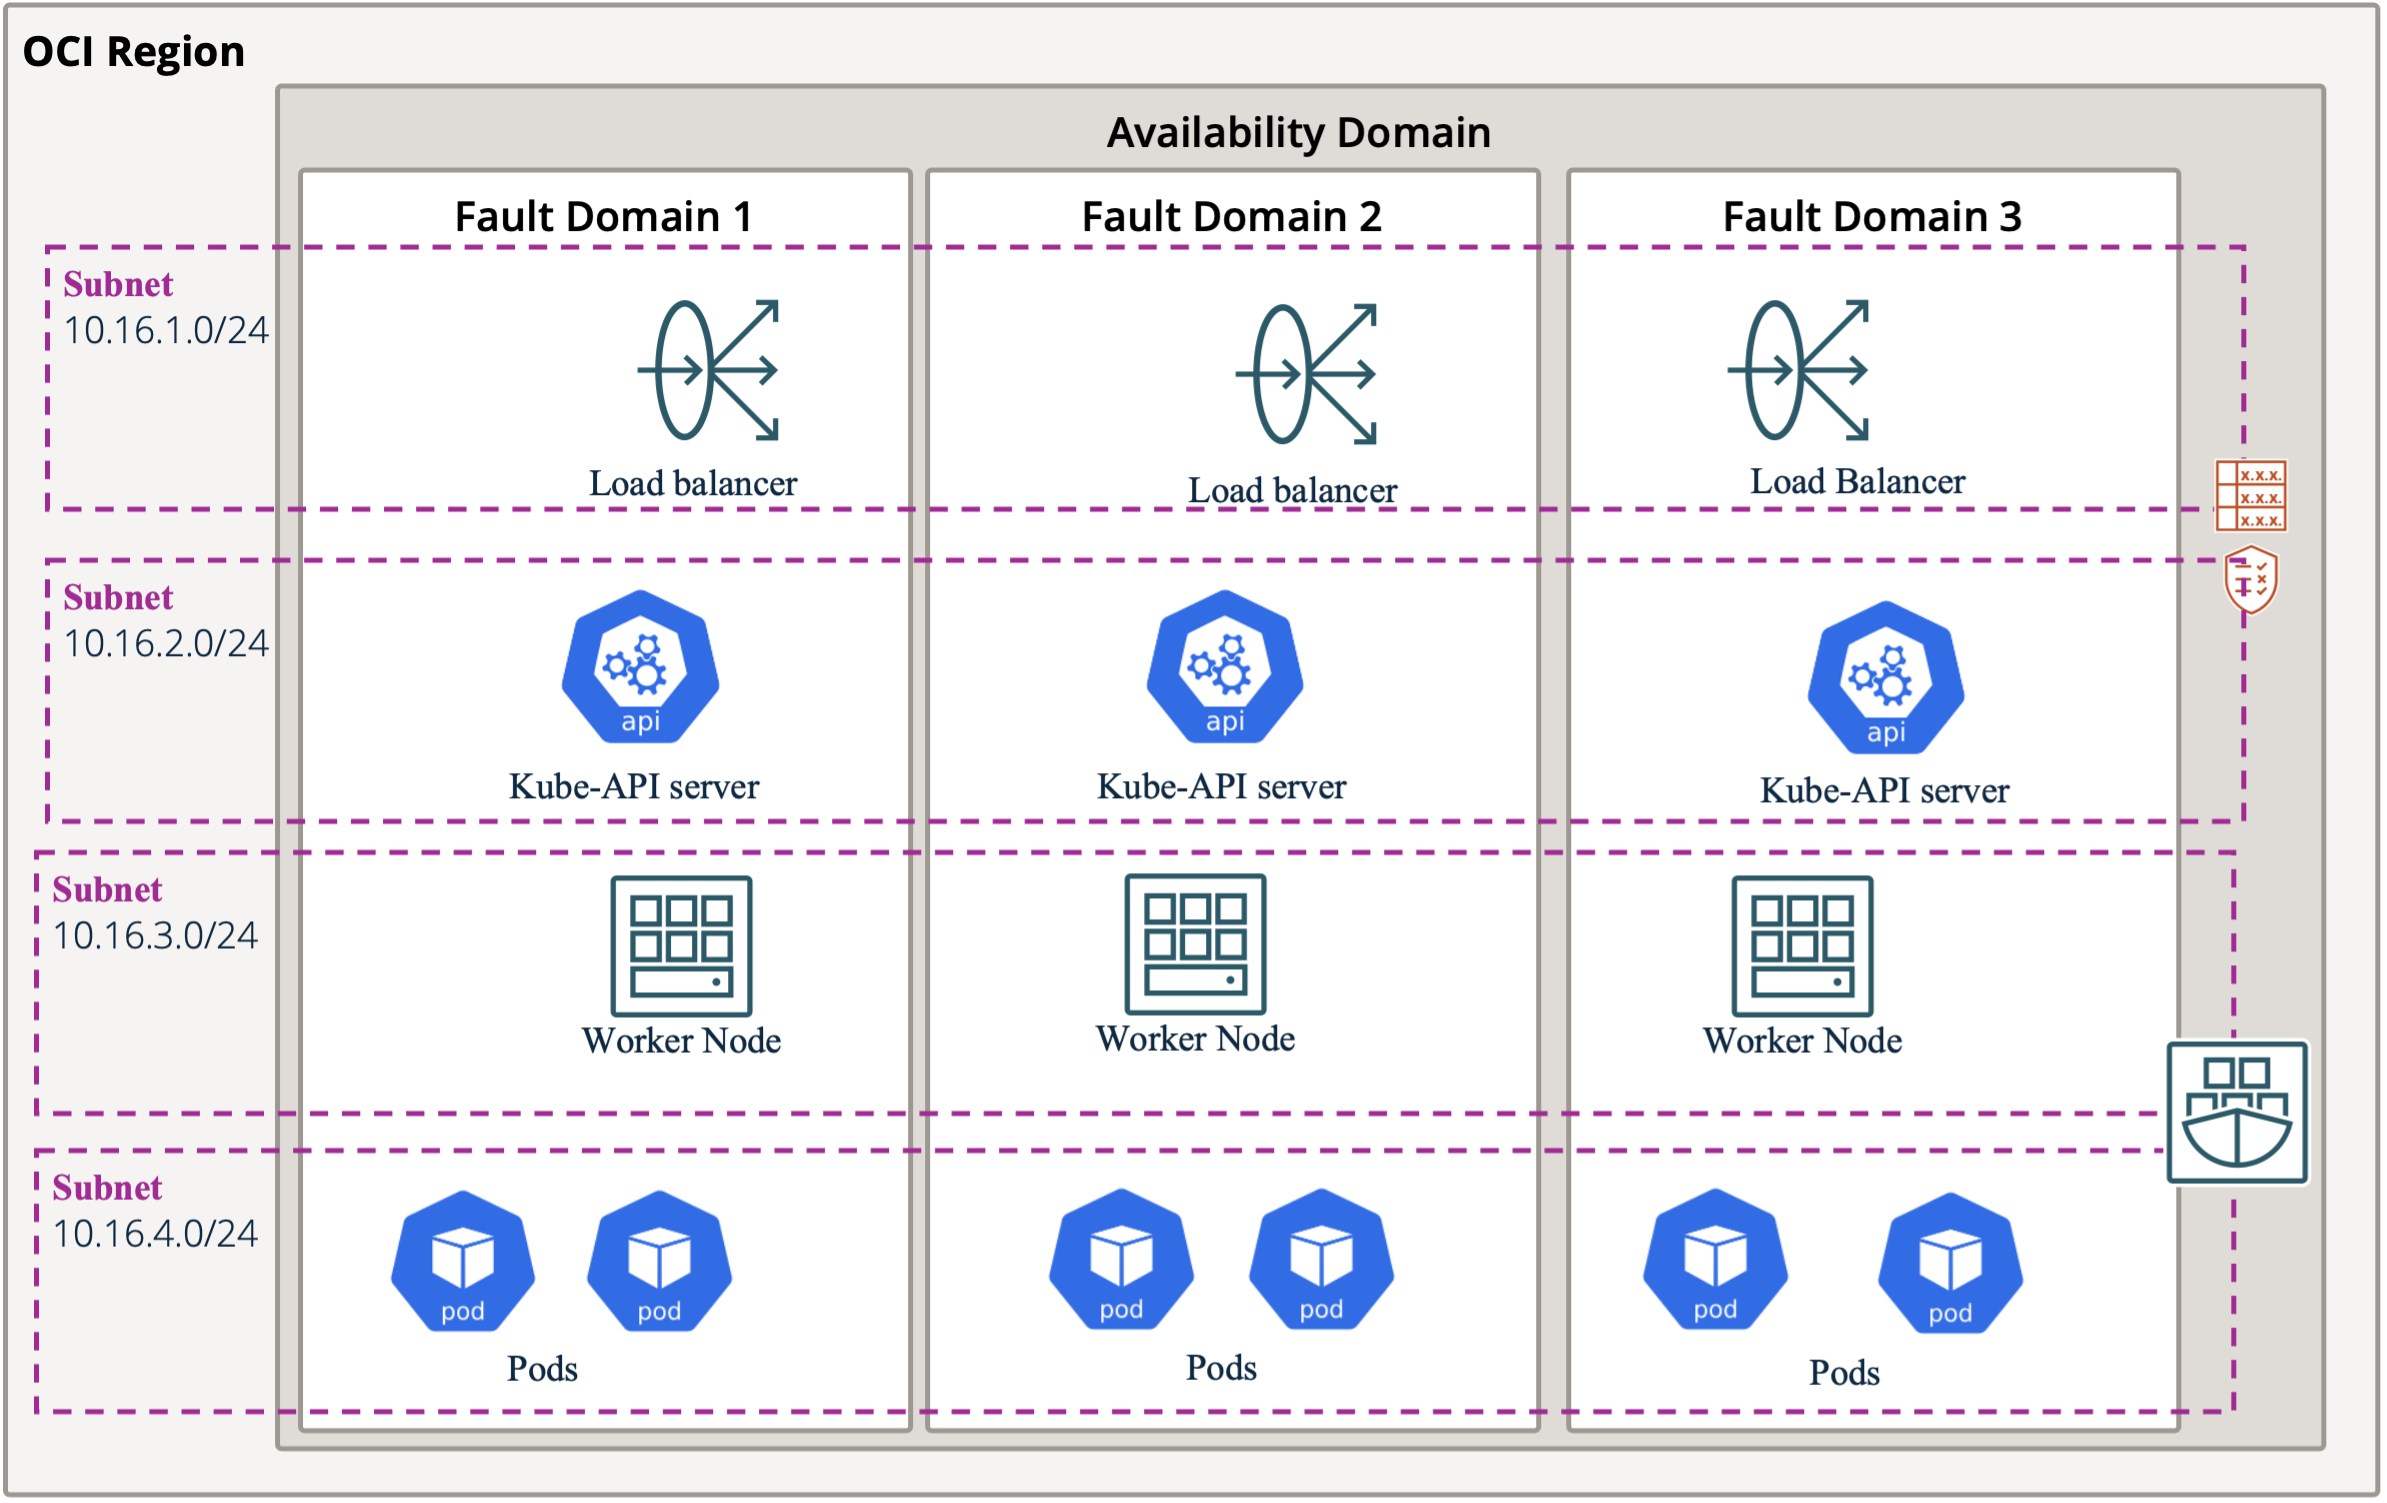Click the Fault Domain 1 load balancer icon

pyautogui.click(x=709, y=370)
